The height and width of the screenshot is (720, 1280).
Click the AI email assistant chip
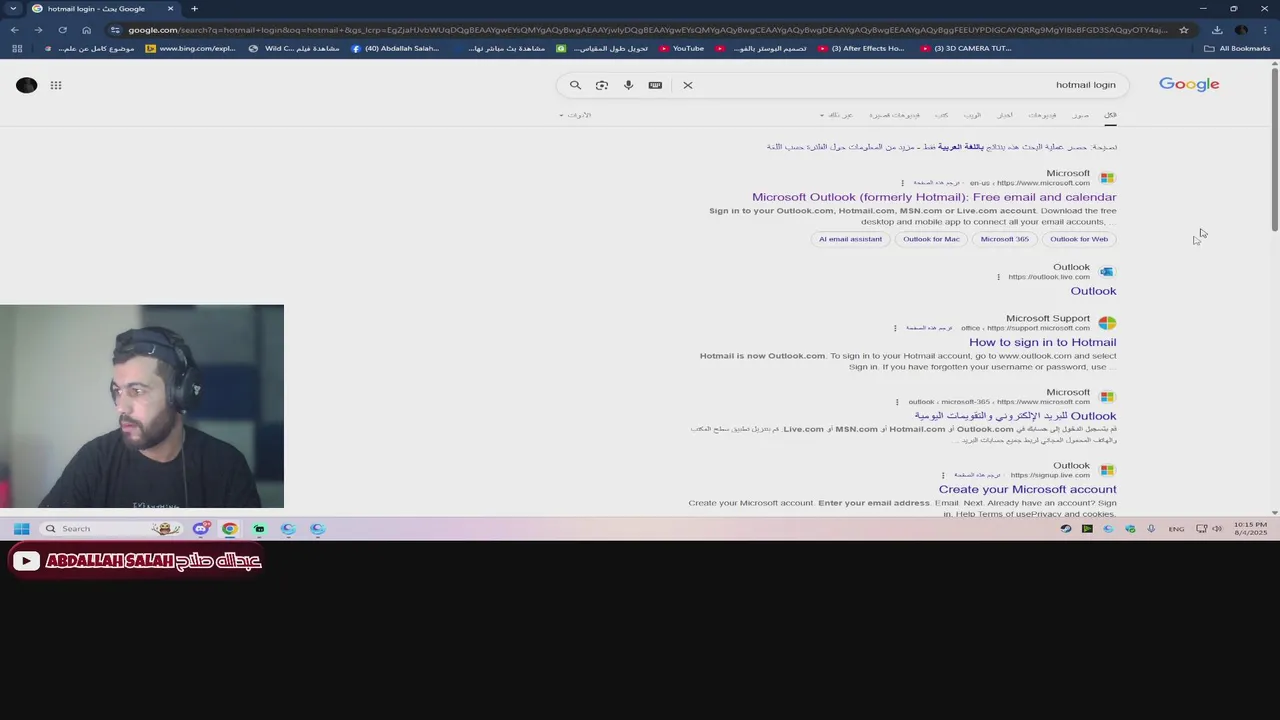coord(850,239)
